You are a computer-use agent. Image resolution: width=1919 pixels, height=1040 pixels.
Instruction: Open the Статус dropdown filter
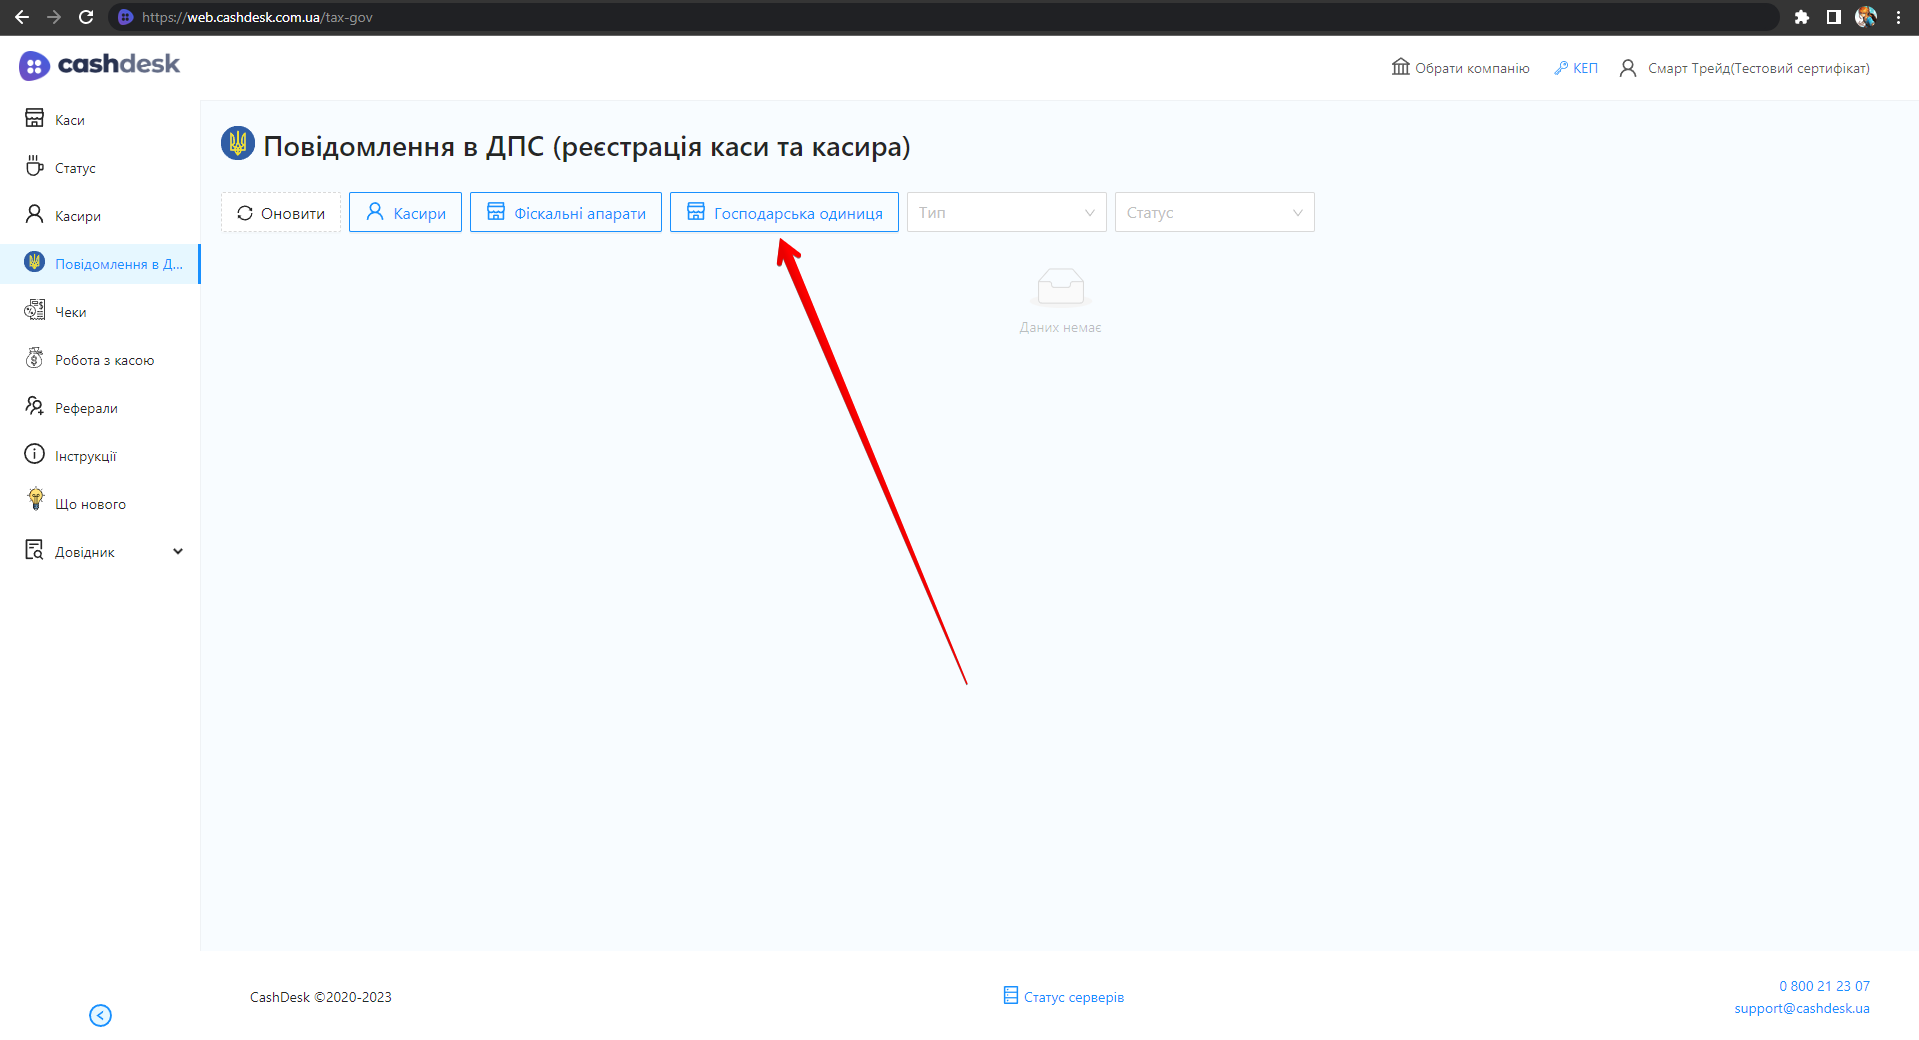pyautogui.click(x=1214, y=213)
